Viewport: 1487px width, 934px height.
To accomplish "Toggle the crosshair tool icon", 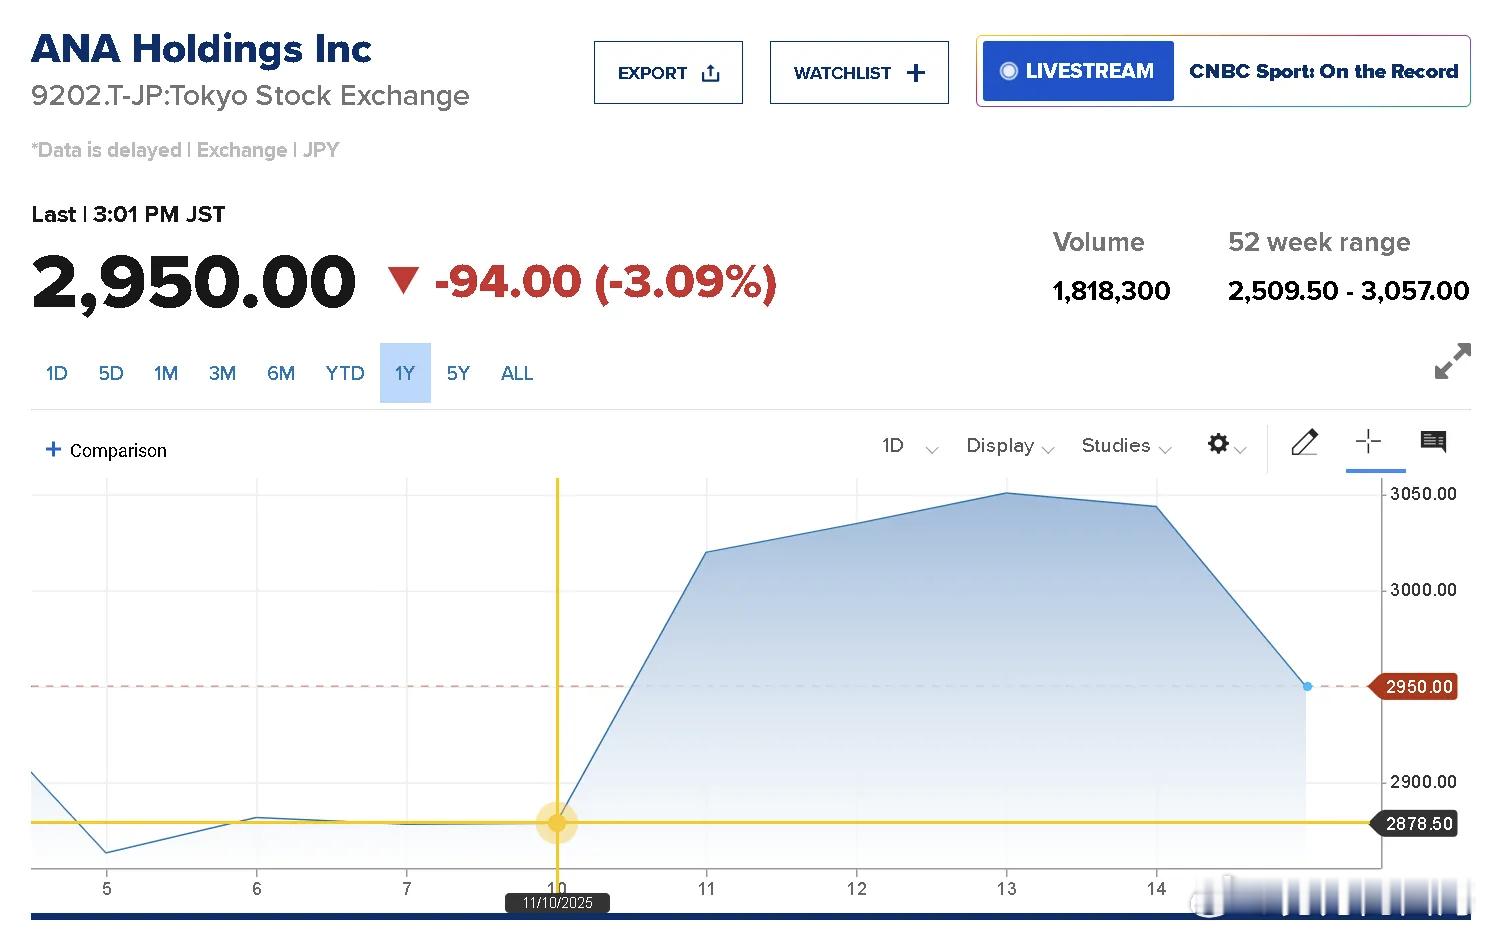I will click(1368, 441).
